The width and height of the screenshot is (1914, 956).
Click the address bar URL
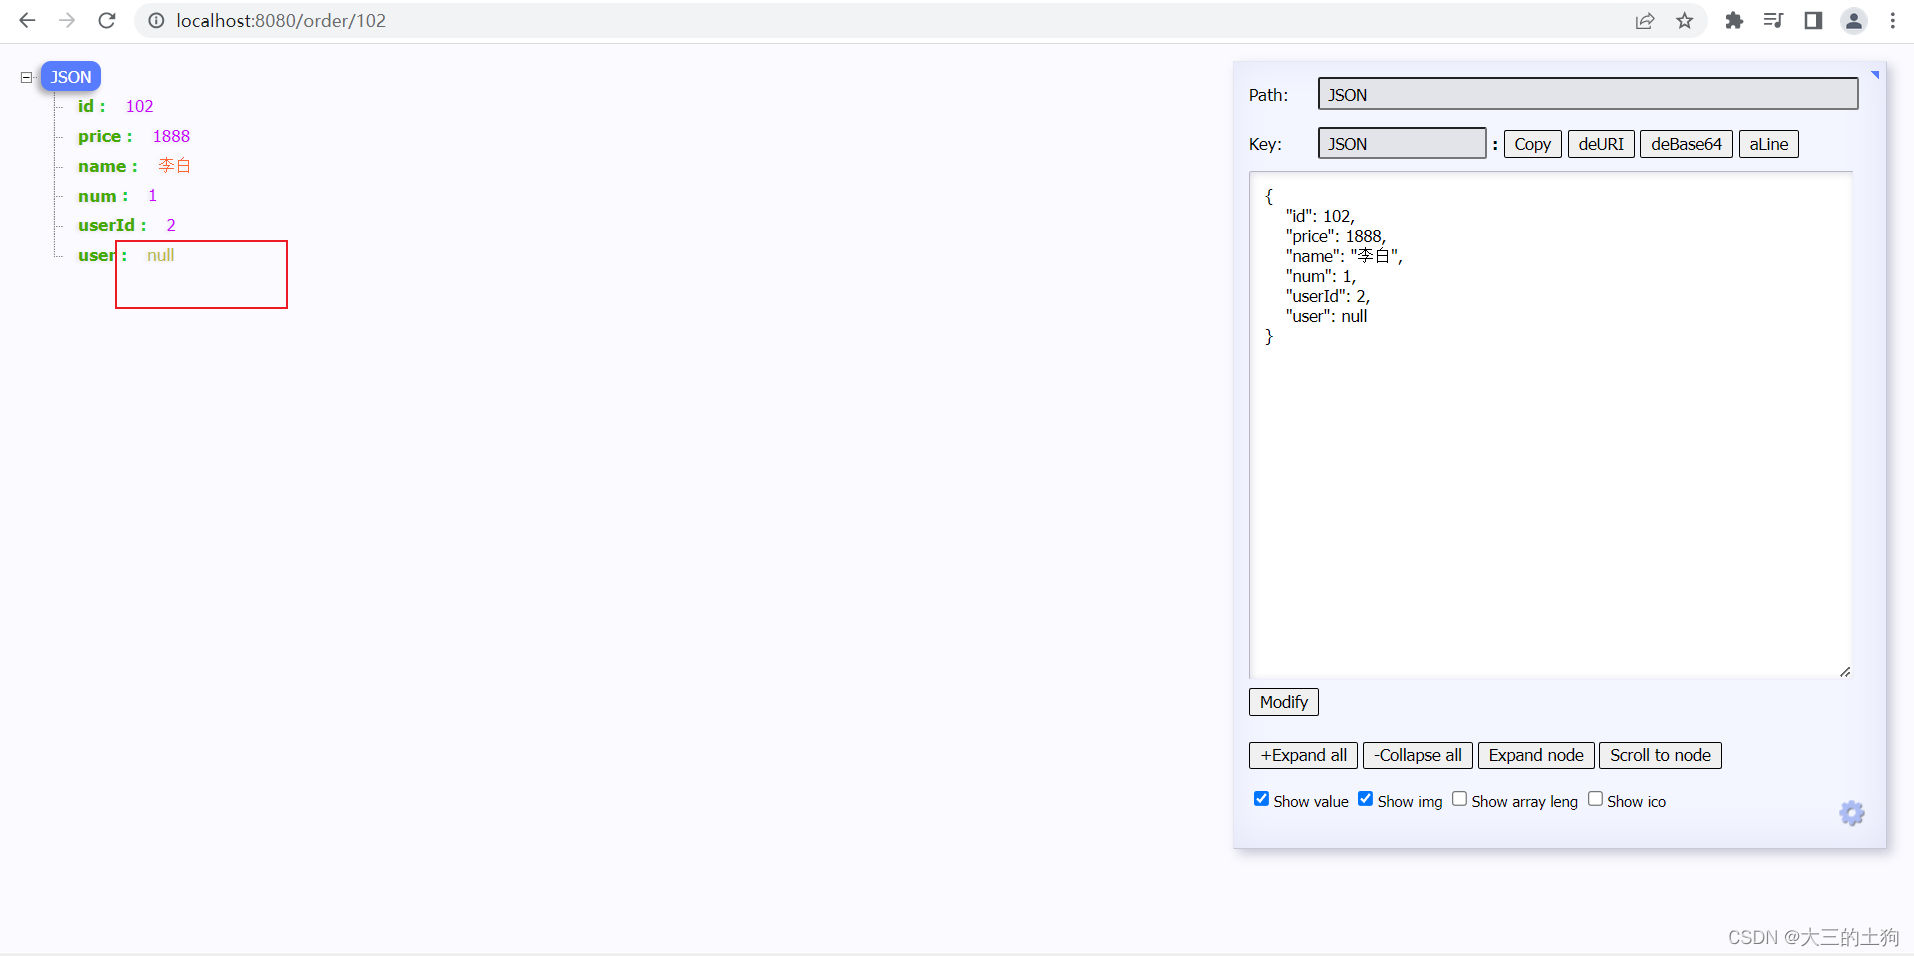point(281,20)
